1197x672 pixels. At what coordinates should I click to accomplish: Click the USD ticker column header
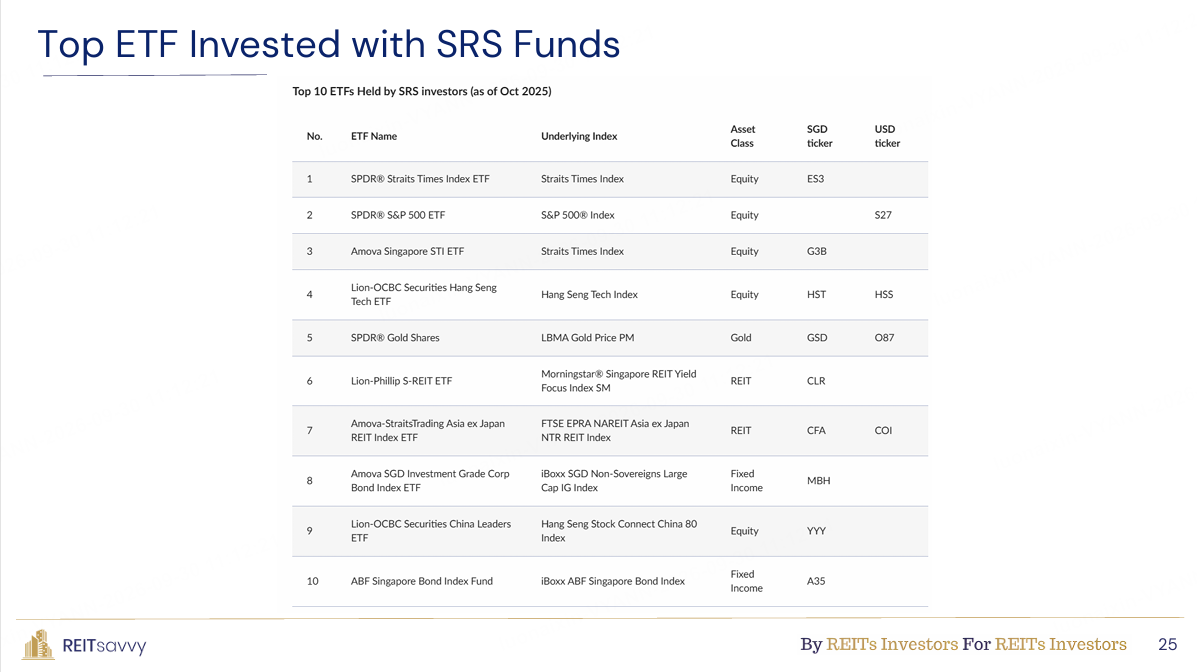[887, 136]
